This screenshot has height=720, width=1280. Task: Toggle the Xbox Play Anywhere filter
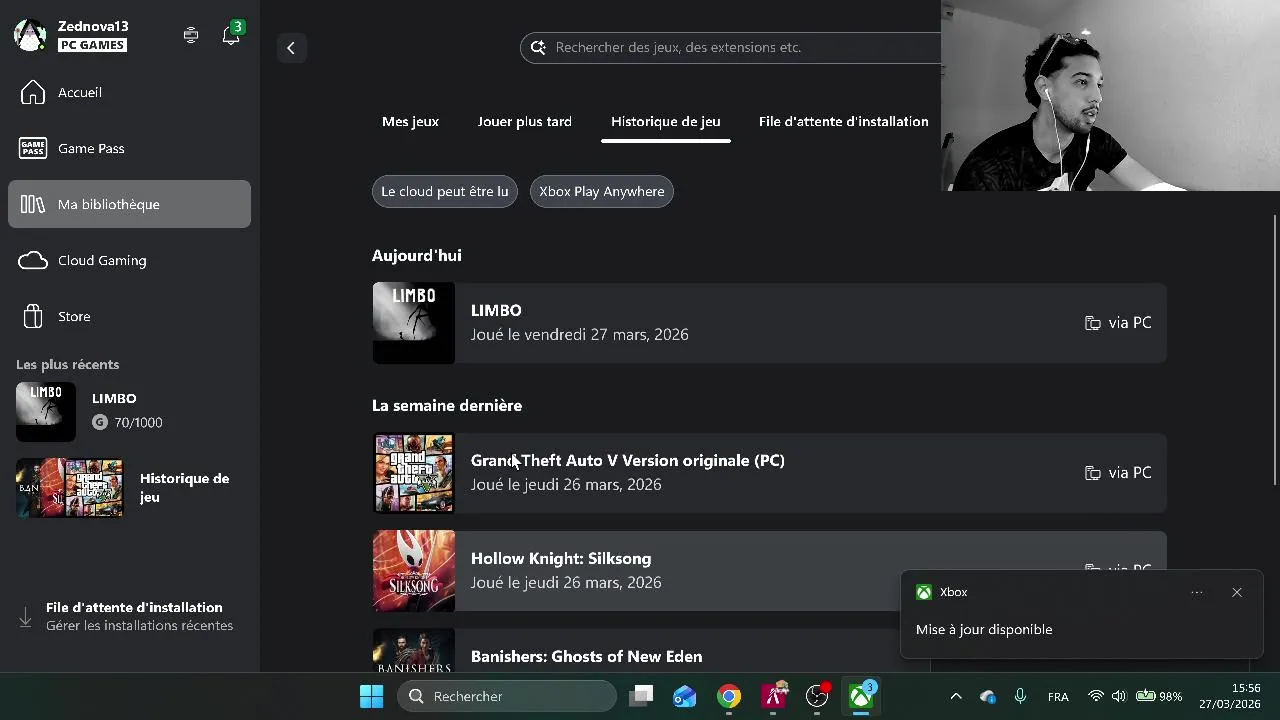[602, 191]
